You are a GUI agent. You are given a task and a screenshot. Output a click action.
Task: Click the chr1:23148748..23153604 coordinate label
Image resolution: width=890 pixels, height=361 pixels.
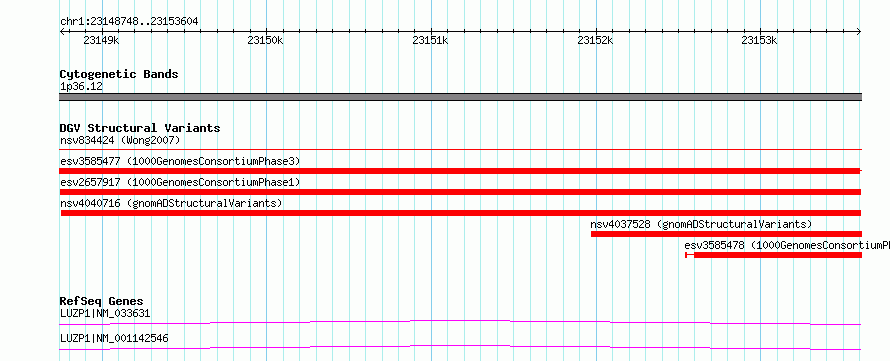(x=129, y=21)
